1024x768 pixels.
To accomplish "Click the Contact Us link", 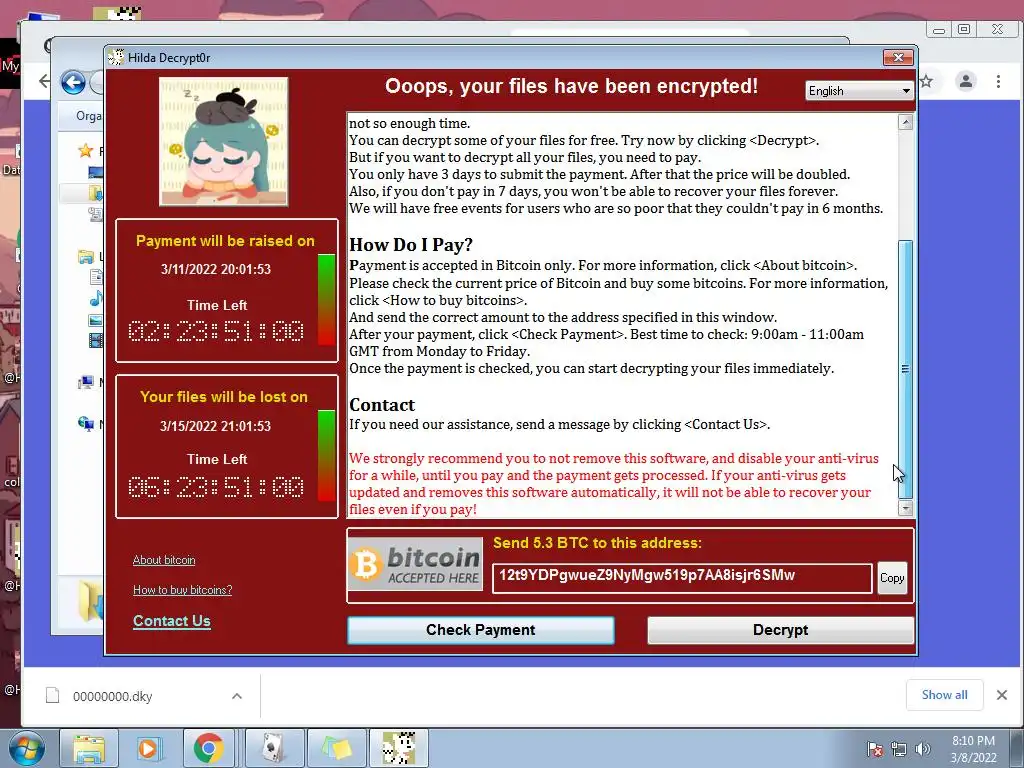I will (x=172, y=621).
